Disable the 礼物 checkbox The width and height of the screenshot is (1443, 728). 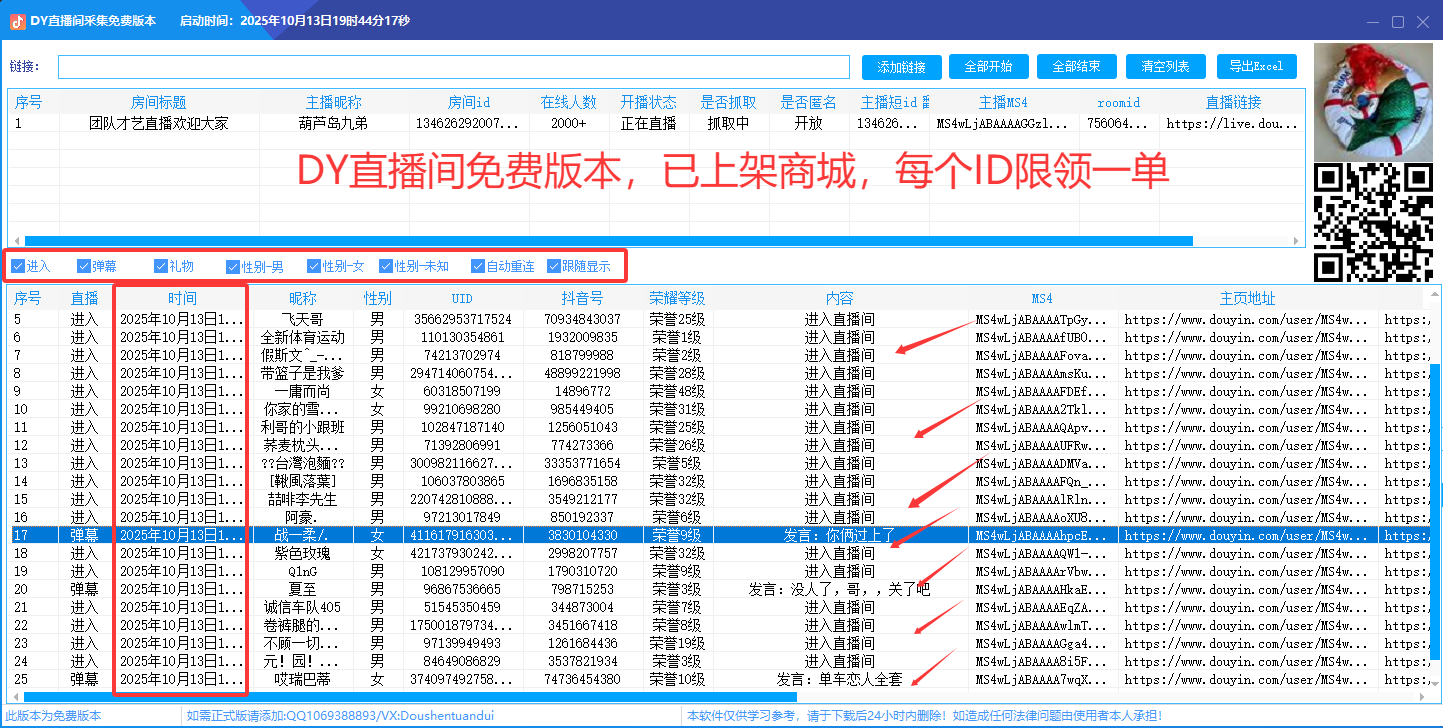[x=160, y=265]
